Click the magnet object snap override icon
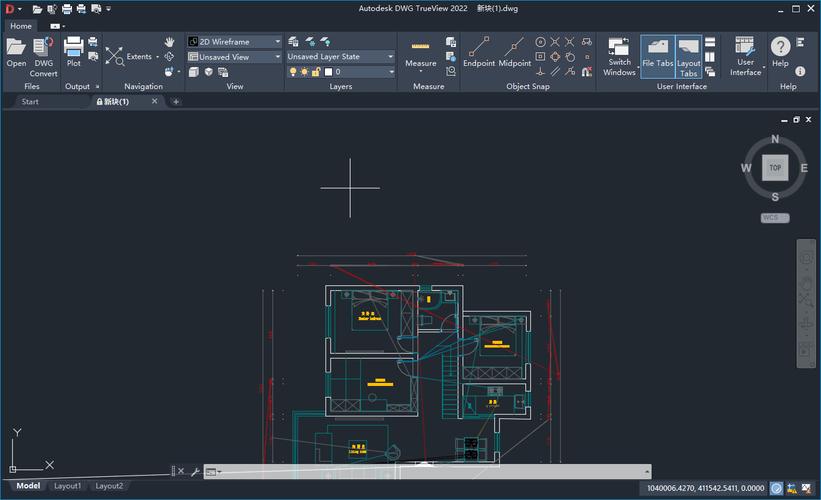The width and height of the screenshot is (821, 500). [x=586, y=72]
